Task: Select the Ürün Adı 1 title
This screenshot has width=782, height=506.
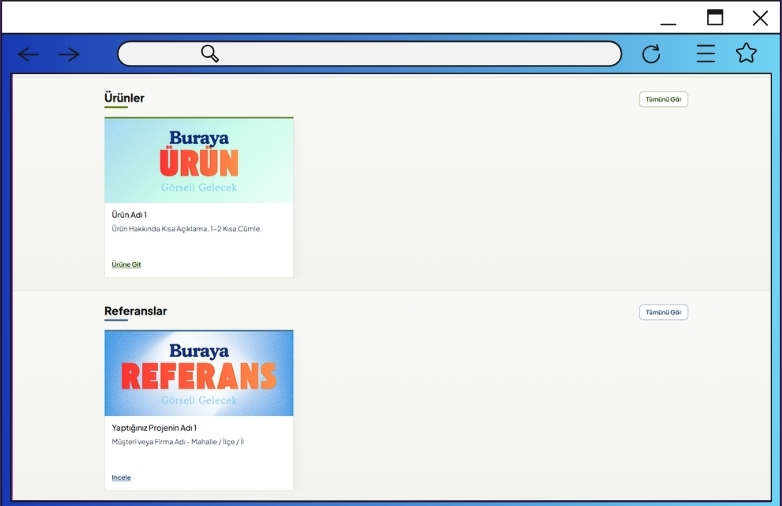Action: 129,215
